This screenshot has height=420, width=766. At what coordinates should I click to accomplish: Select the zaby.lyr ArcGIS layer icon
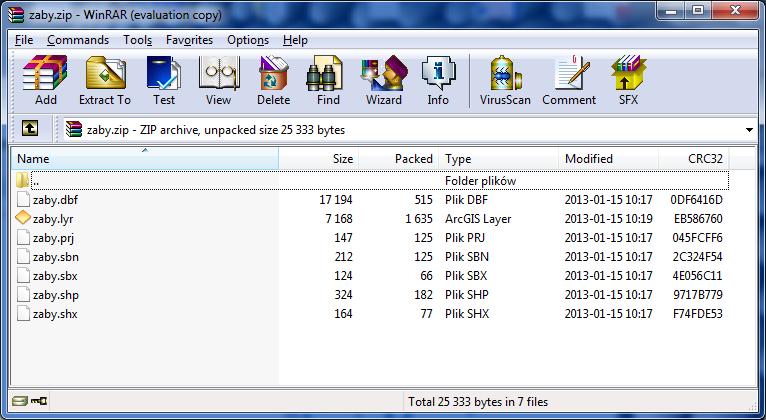23,218
